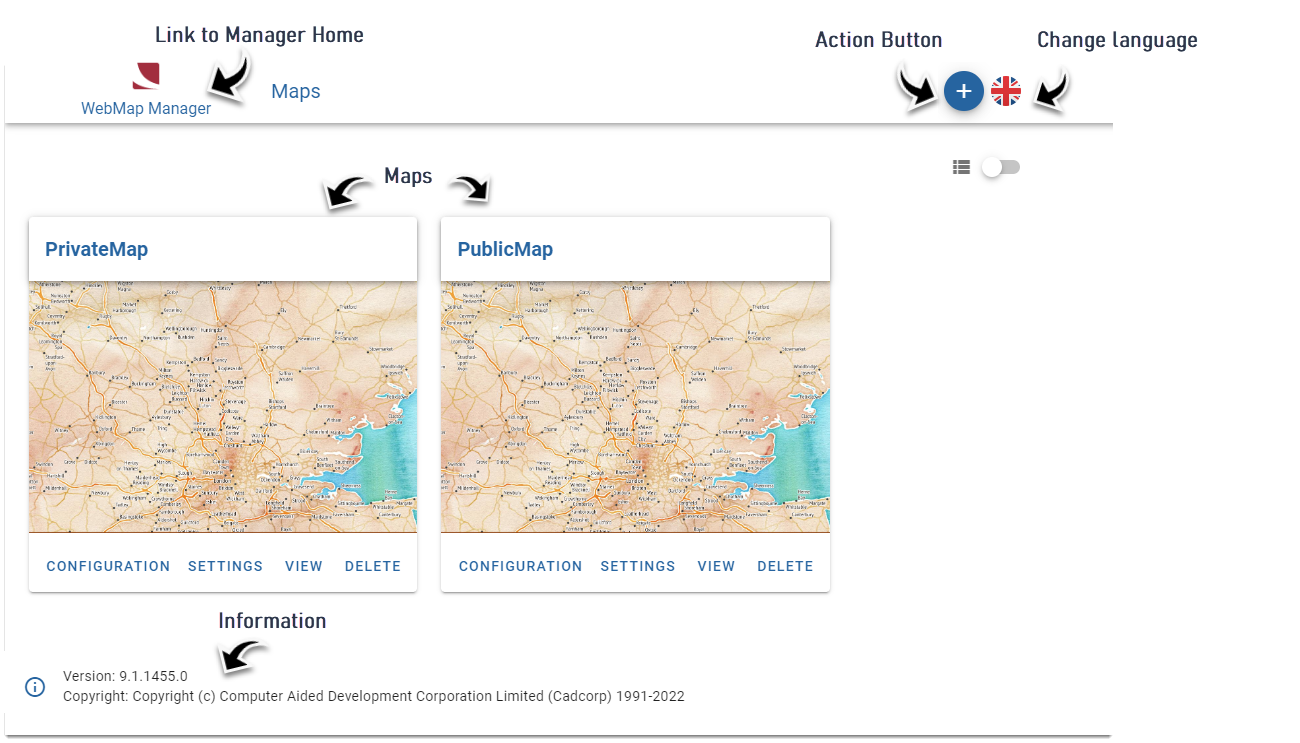This screenshot has width=1300, height=743.
Task: Change language using the UK flag icon
Action: coord(1005,91)
